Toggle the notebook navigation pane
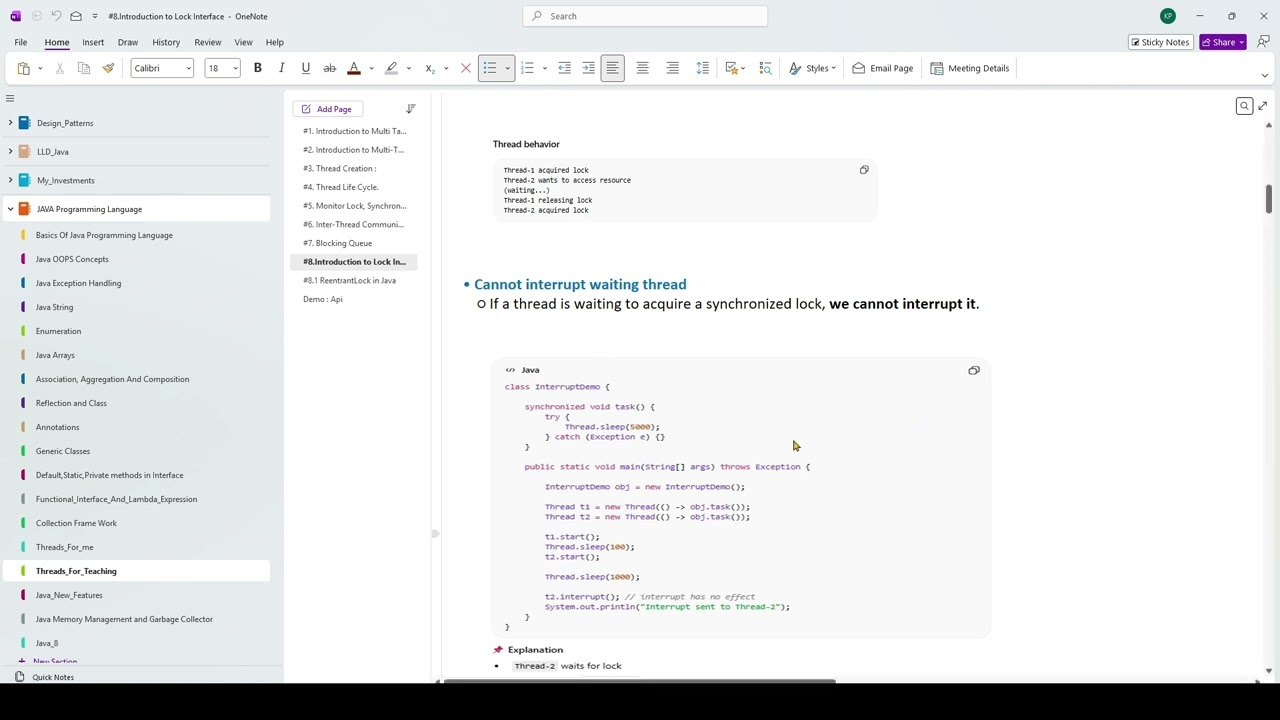Image resolution: width=1280 pixels, height=720 pixels. (x=10, y=98)
